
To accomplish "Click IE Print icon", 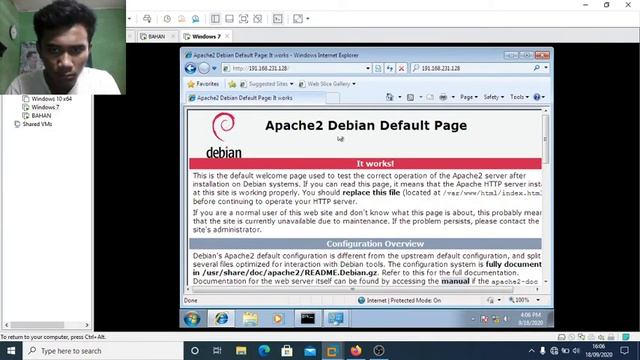I will [443, 97].
